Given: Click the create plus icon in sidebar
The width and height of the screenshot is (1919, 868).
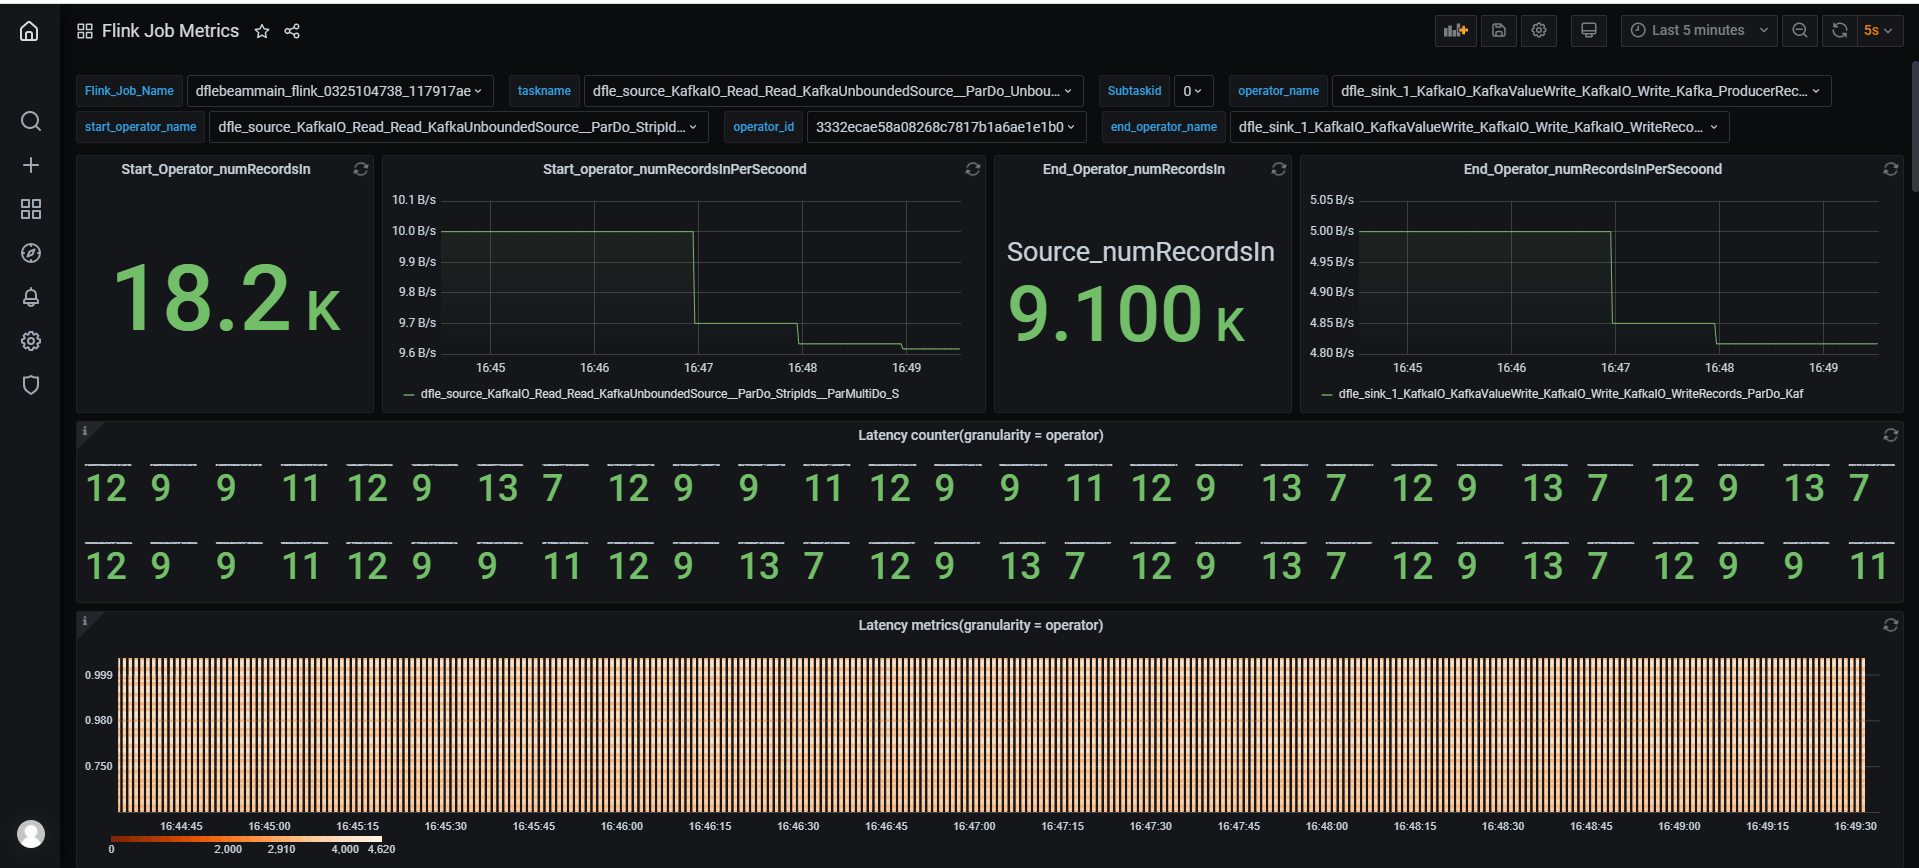Looking at the screenshot, I should coord(31,165).
